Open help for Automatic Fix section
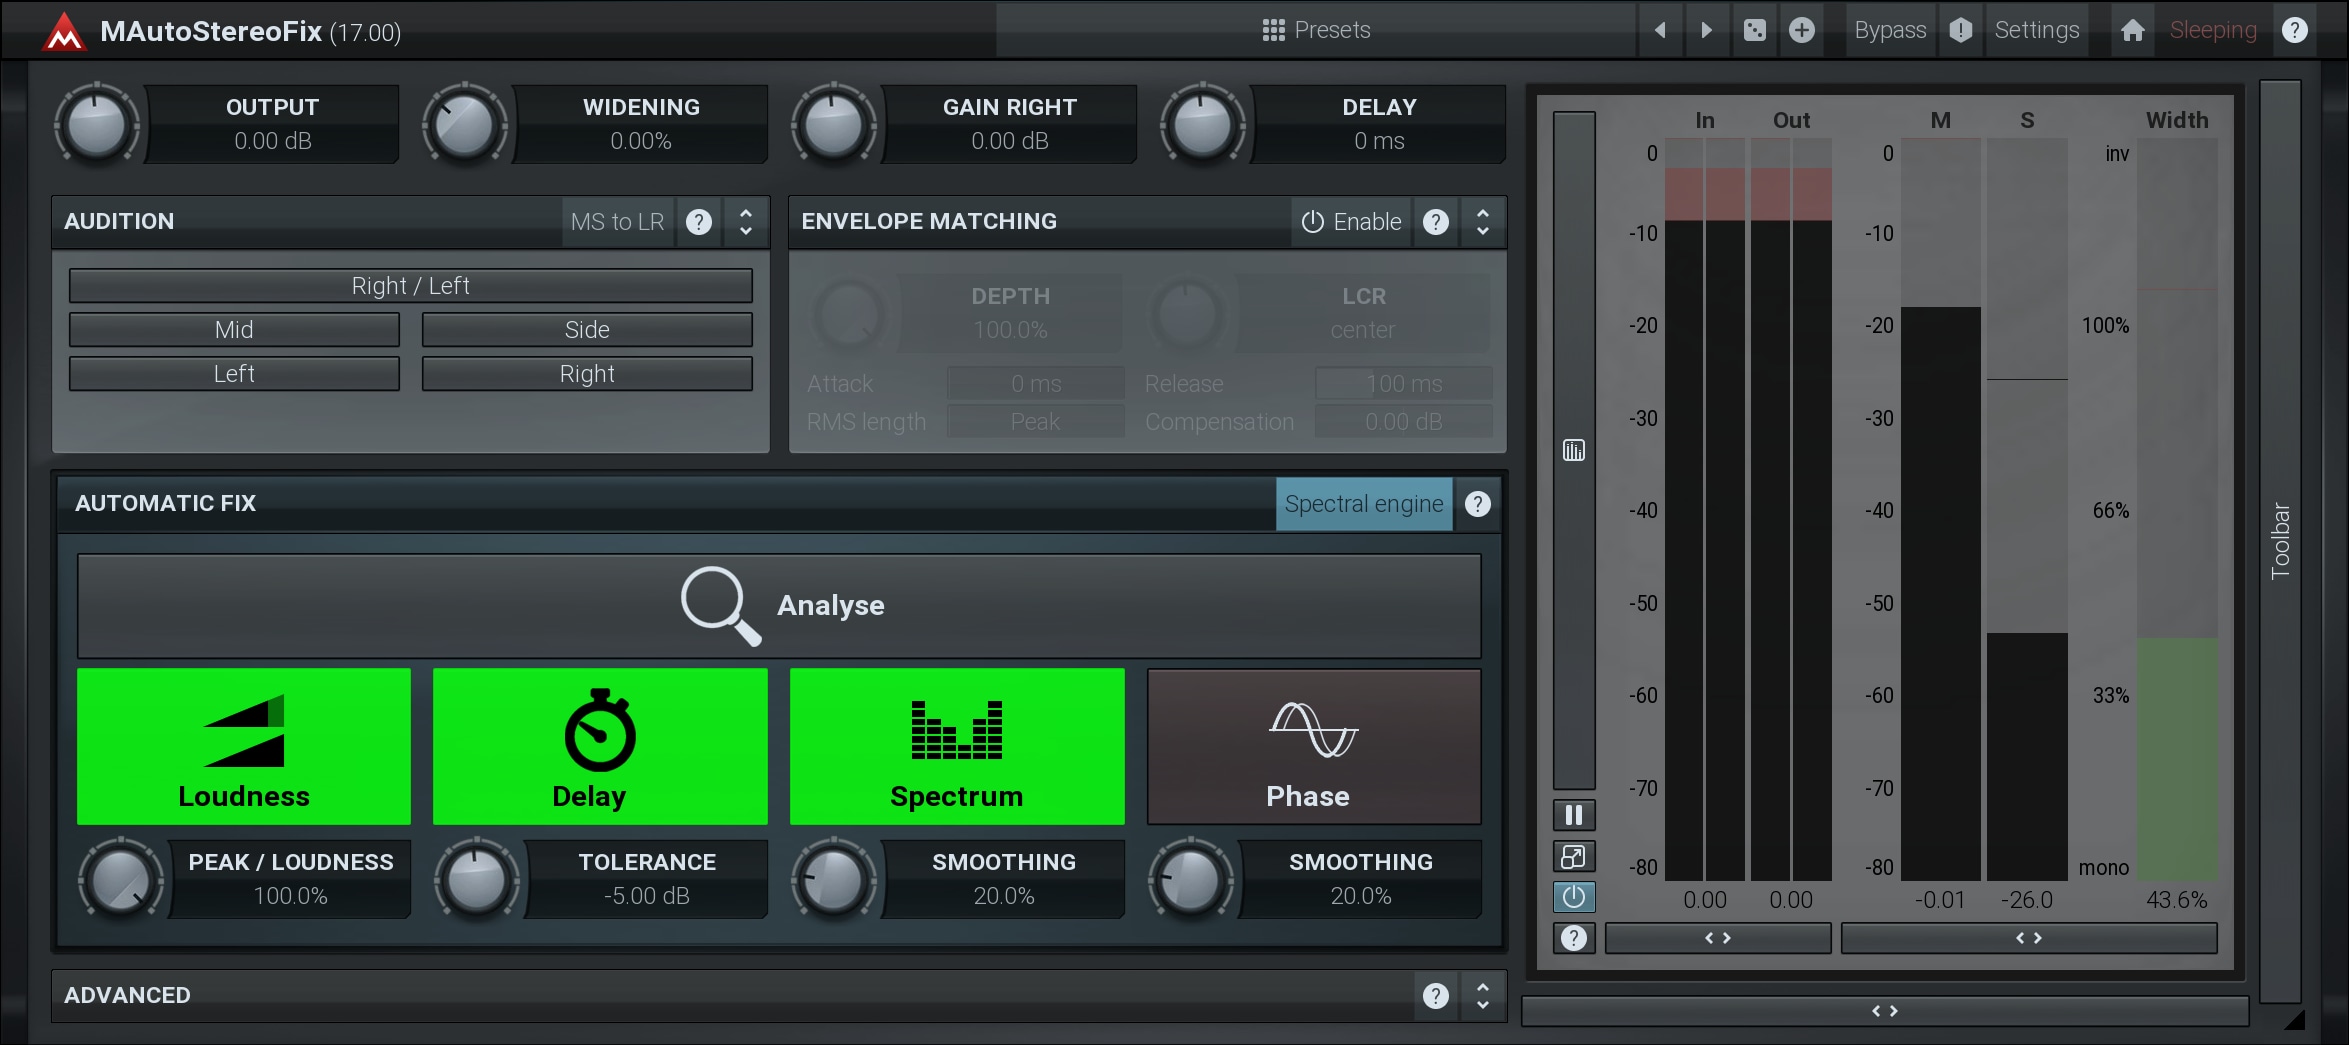The image size is (2349, 1045). tap(1477, 504)
